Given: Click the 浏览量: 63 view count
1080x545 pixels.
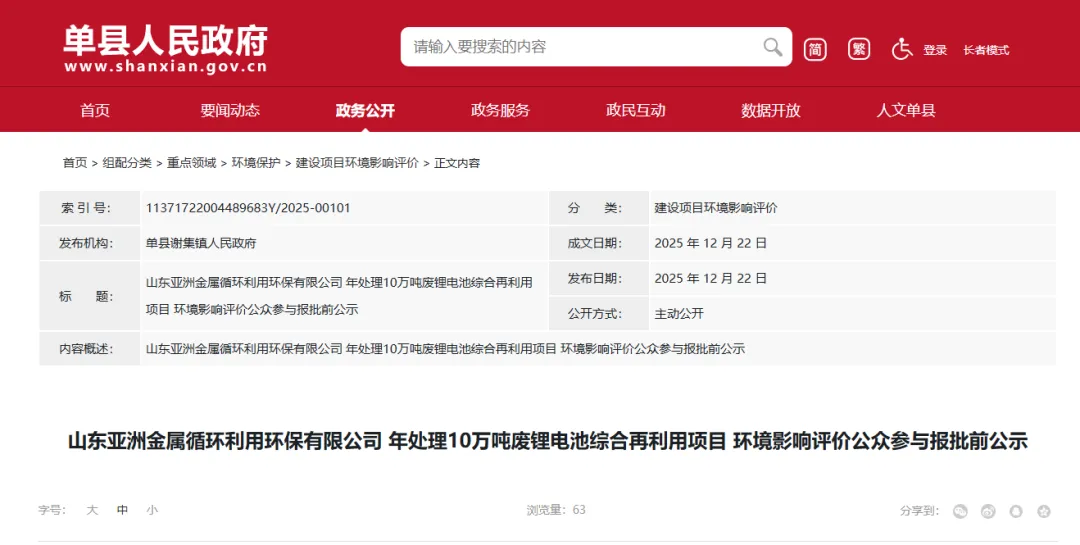Looking at the screenshot, I should pyautogui.click(x=556, y=511).
